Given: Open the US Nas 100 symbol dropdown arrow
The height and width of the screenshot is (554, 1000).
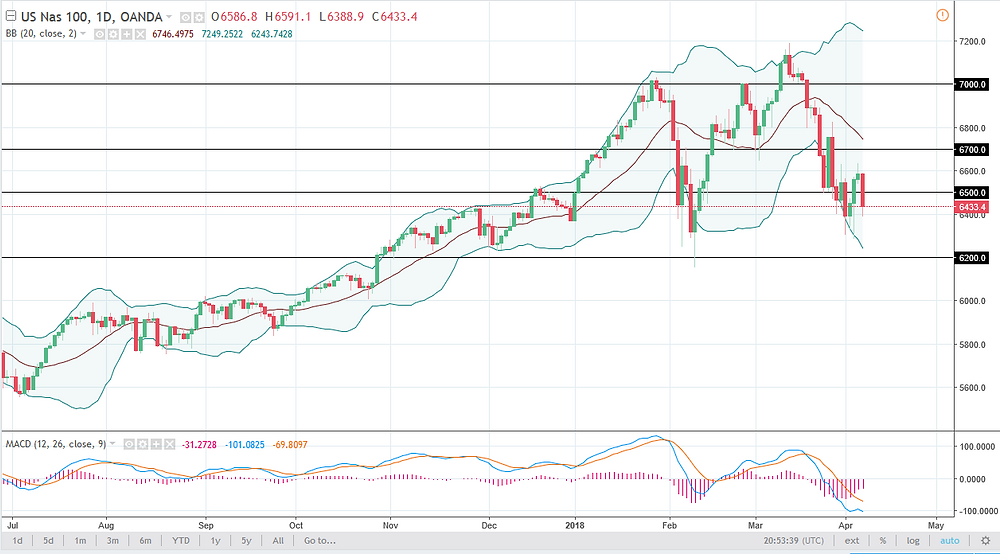Looking at the screenshot, I should click(x=169, y=17).
